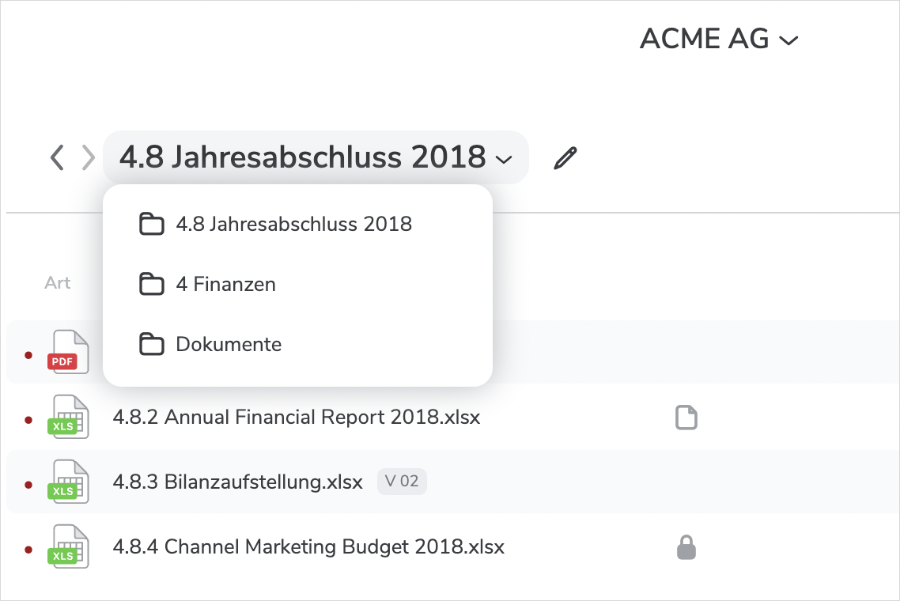Click the lock icon on Channel Marketing Budget
Screen dimensions: 900x601
point(686,547)
